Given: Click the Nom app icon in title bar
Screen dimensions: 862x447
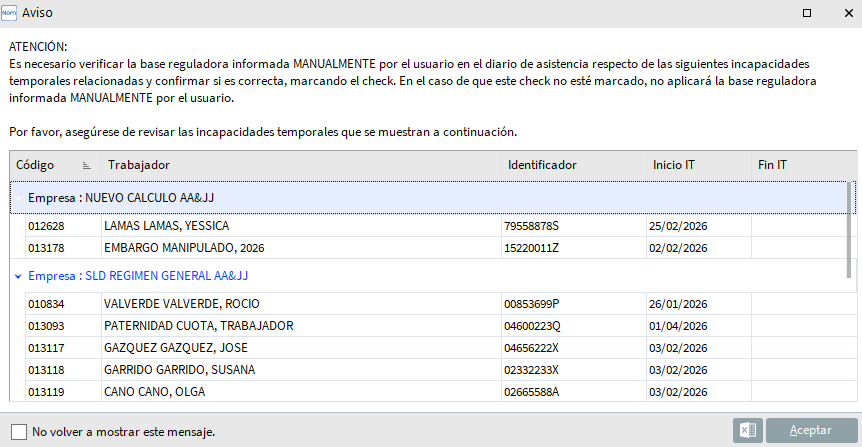Looking at the screenshot, I should pos(11,13).
